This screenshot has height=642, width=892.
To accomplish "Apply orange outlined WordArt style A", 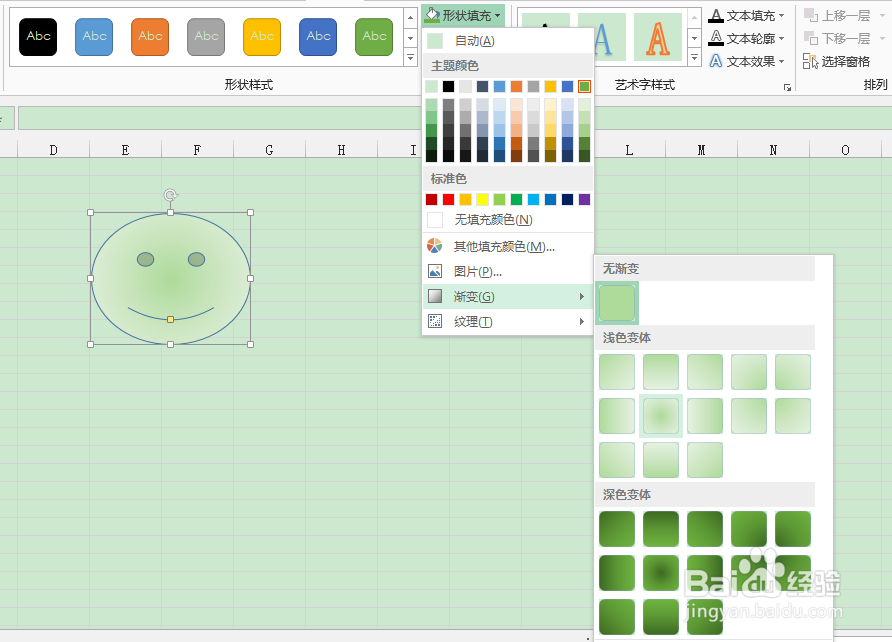I will tap(658, 38).
